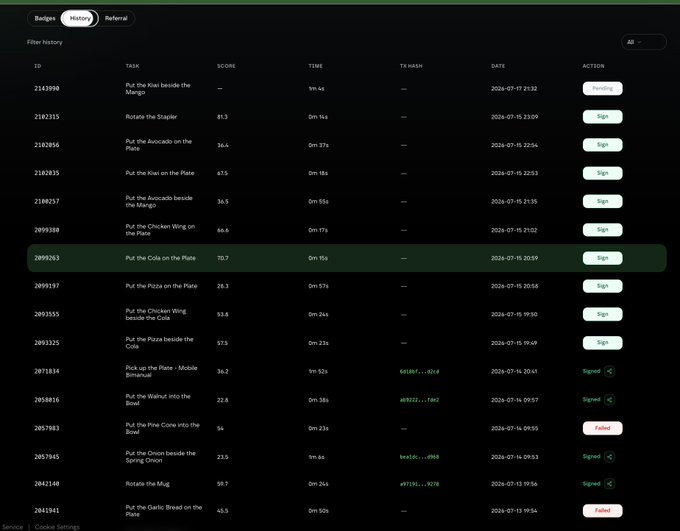Click the score 81.3
The width and height of the screenshot is (680, 531).
point(222,117)
